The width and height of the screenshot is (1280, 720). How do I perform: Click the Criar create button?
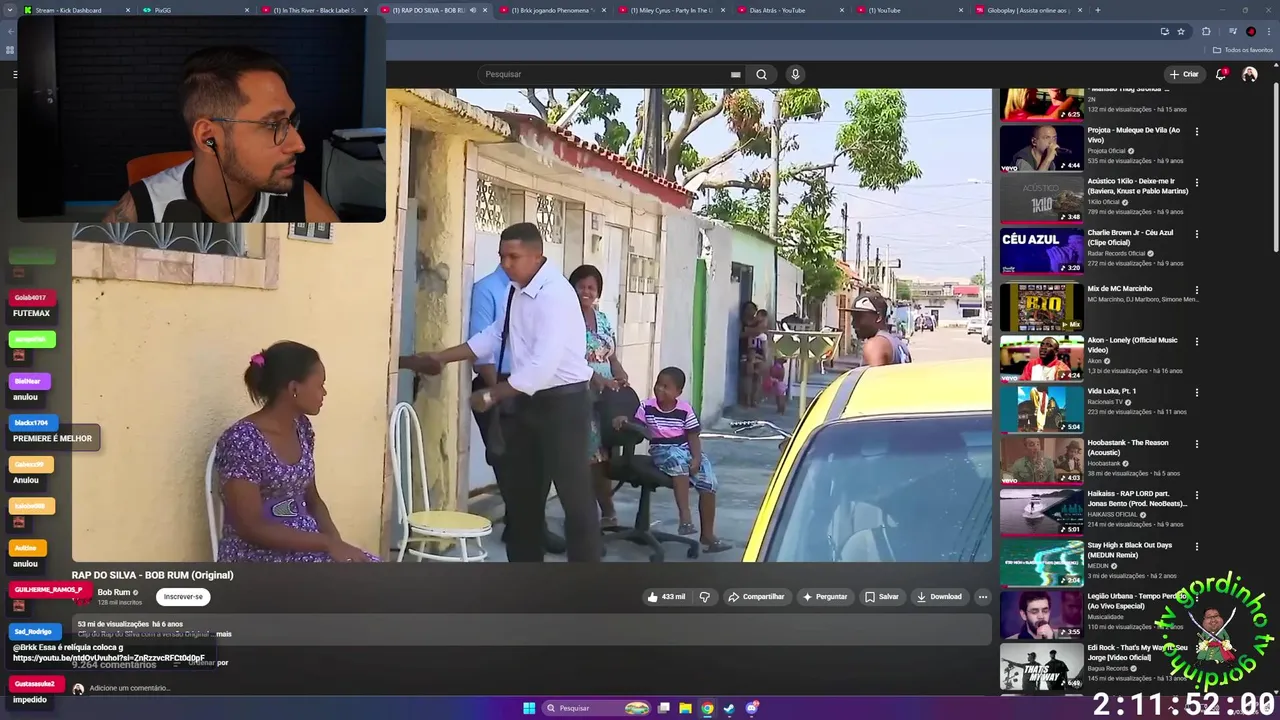pyautogui.click(x=1184, y=74)
